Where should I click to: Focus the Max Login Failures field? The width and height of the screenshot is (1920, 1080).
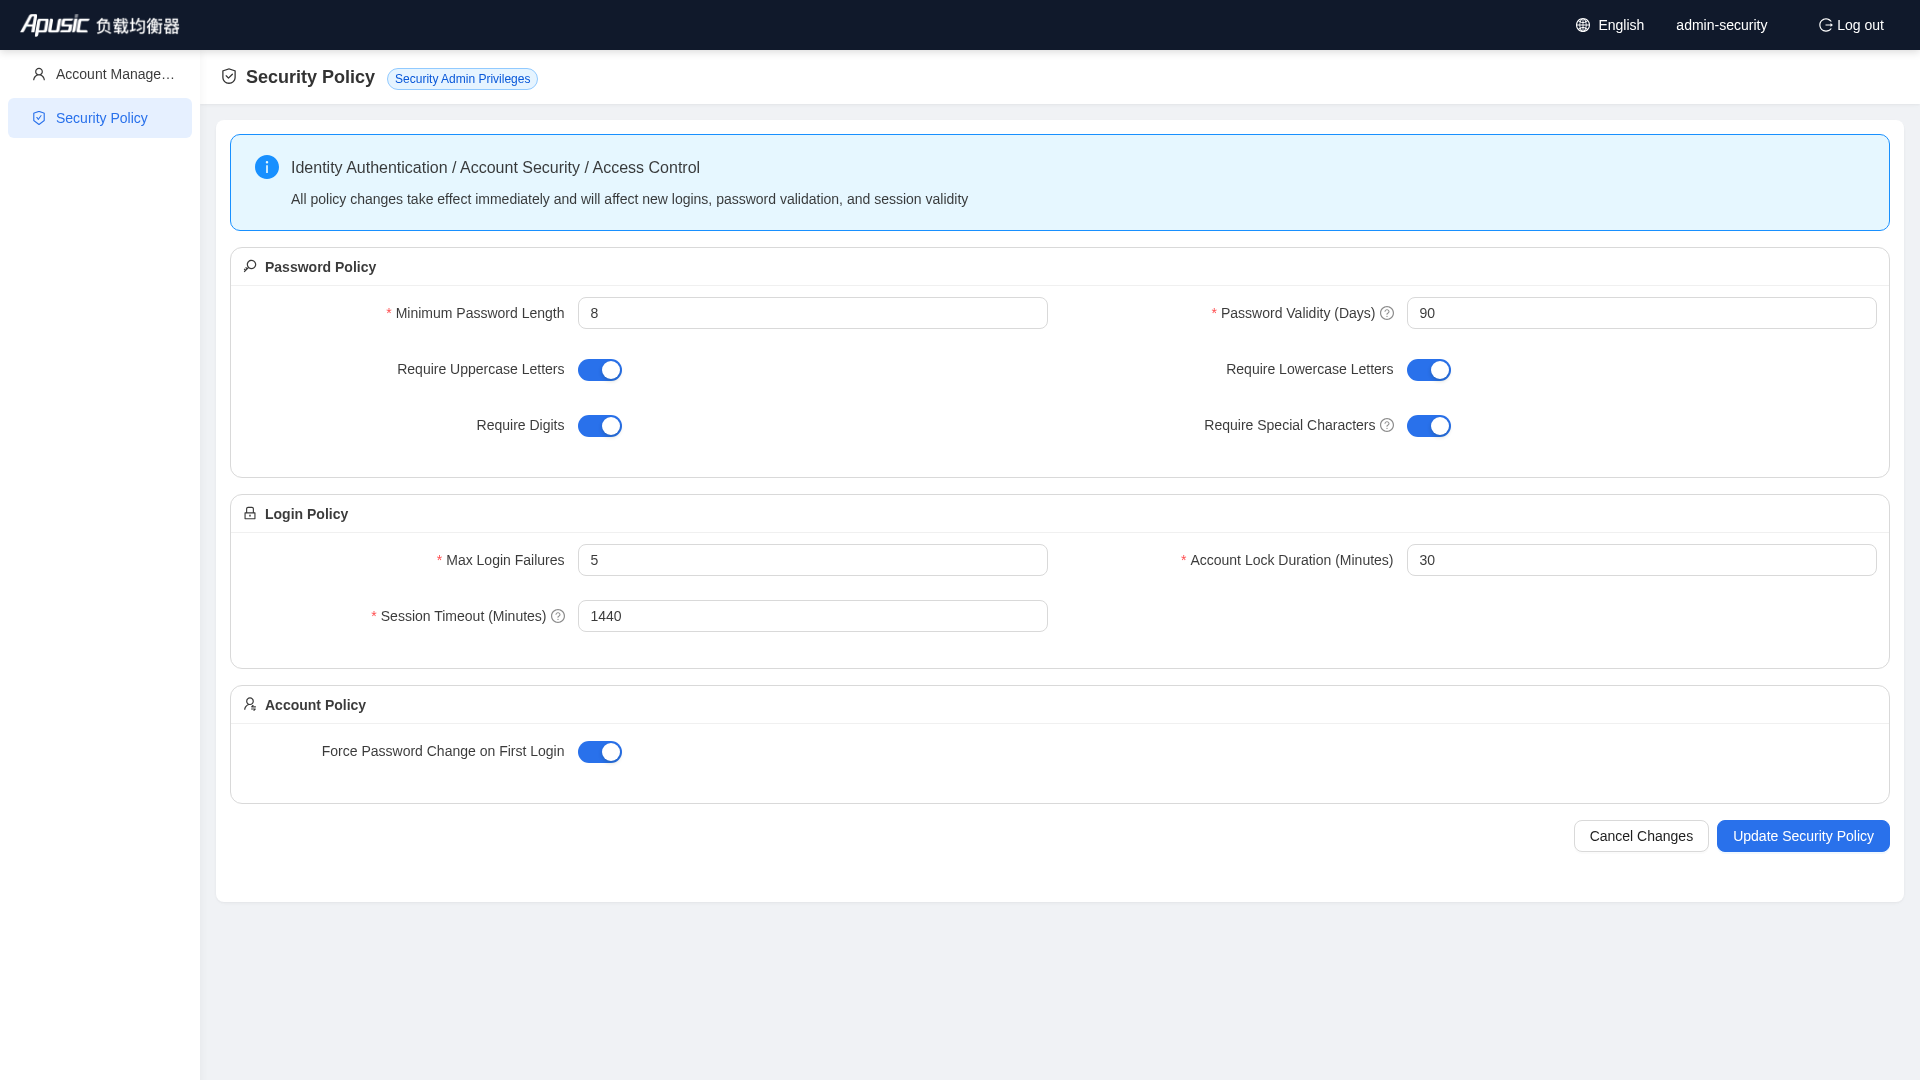click(813, 560)
